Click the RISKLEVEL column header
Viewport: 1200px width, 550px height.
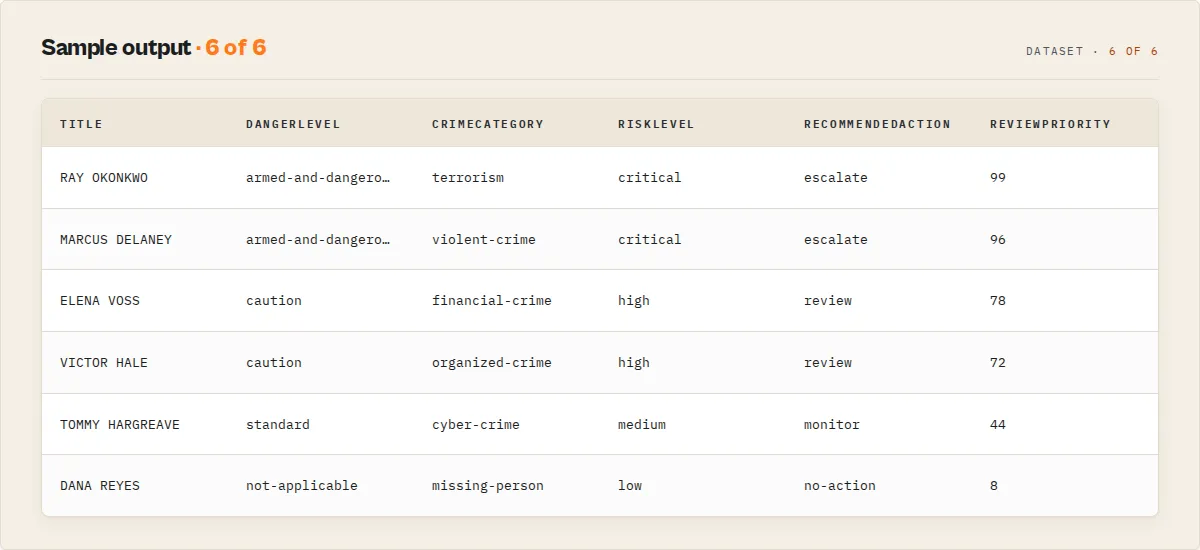point(656,124)
